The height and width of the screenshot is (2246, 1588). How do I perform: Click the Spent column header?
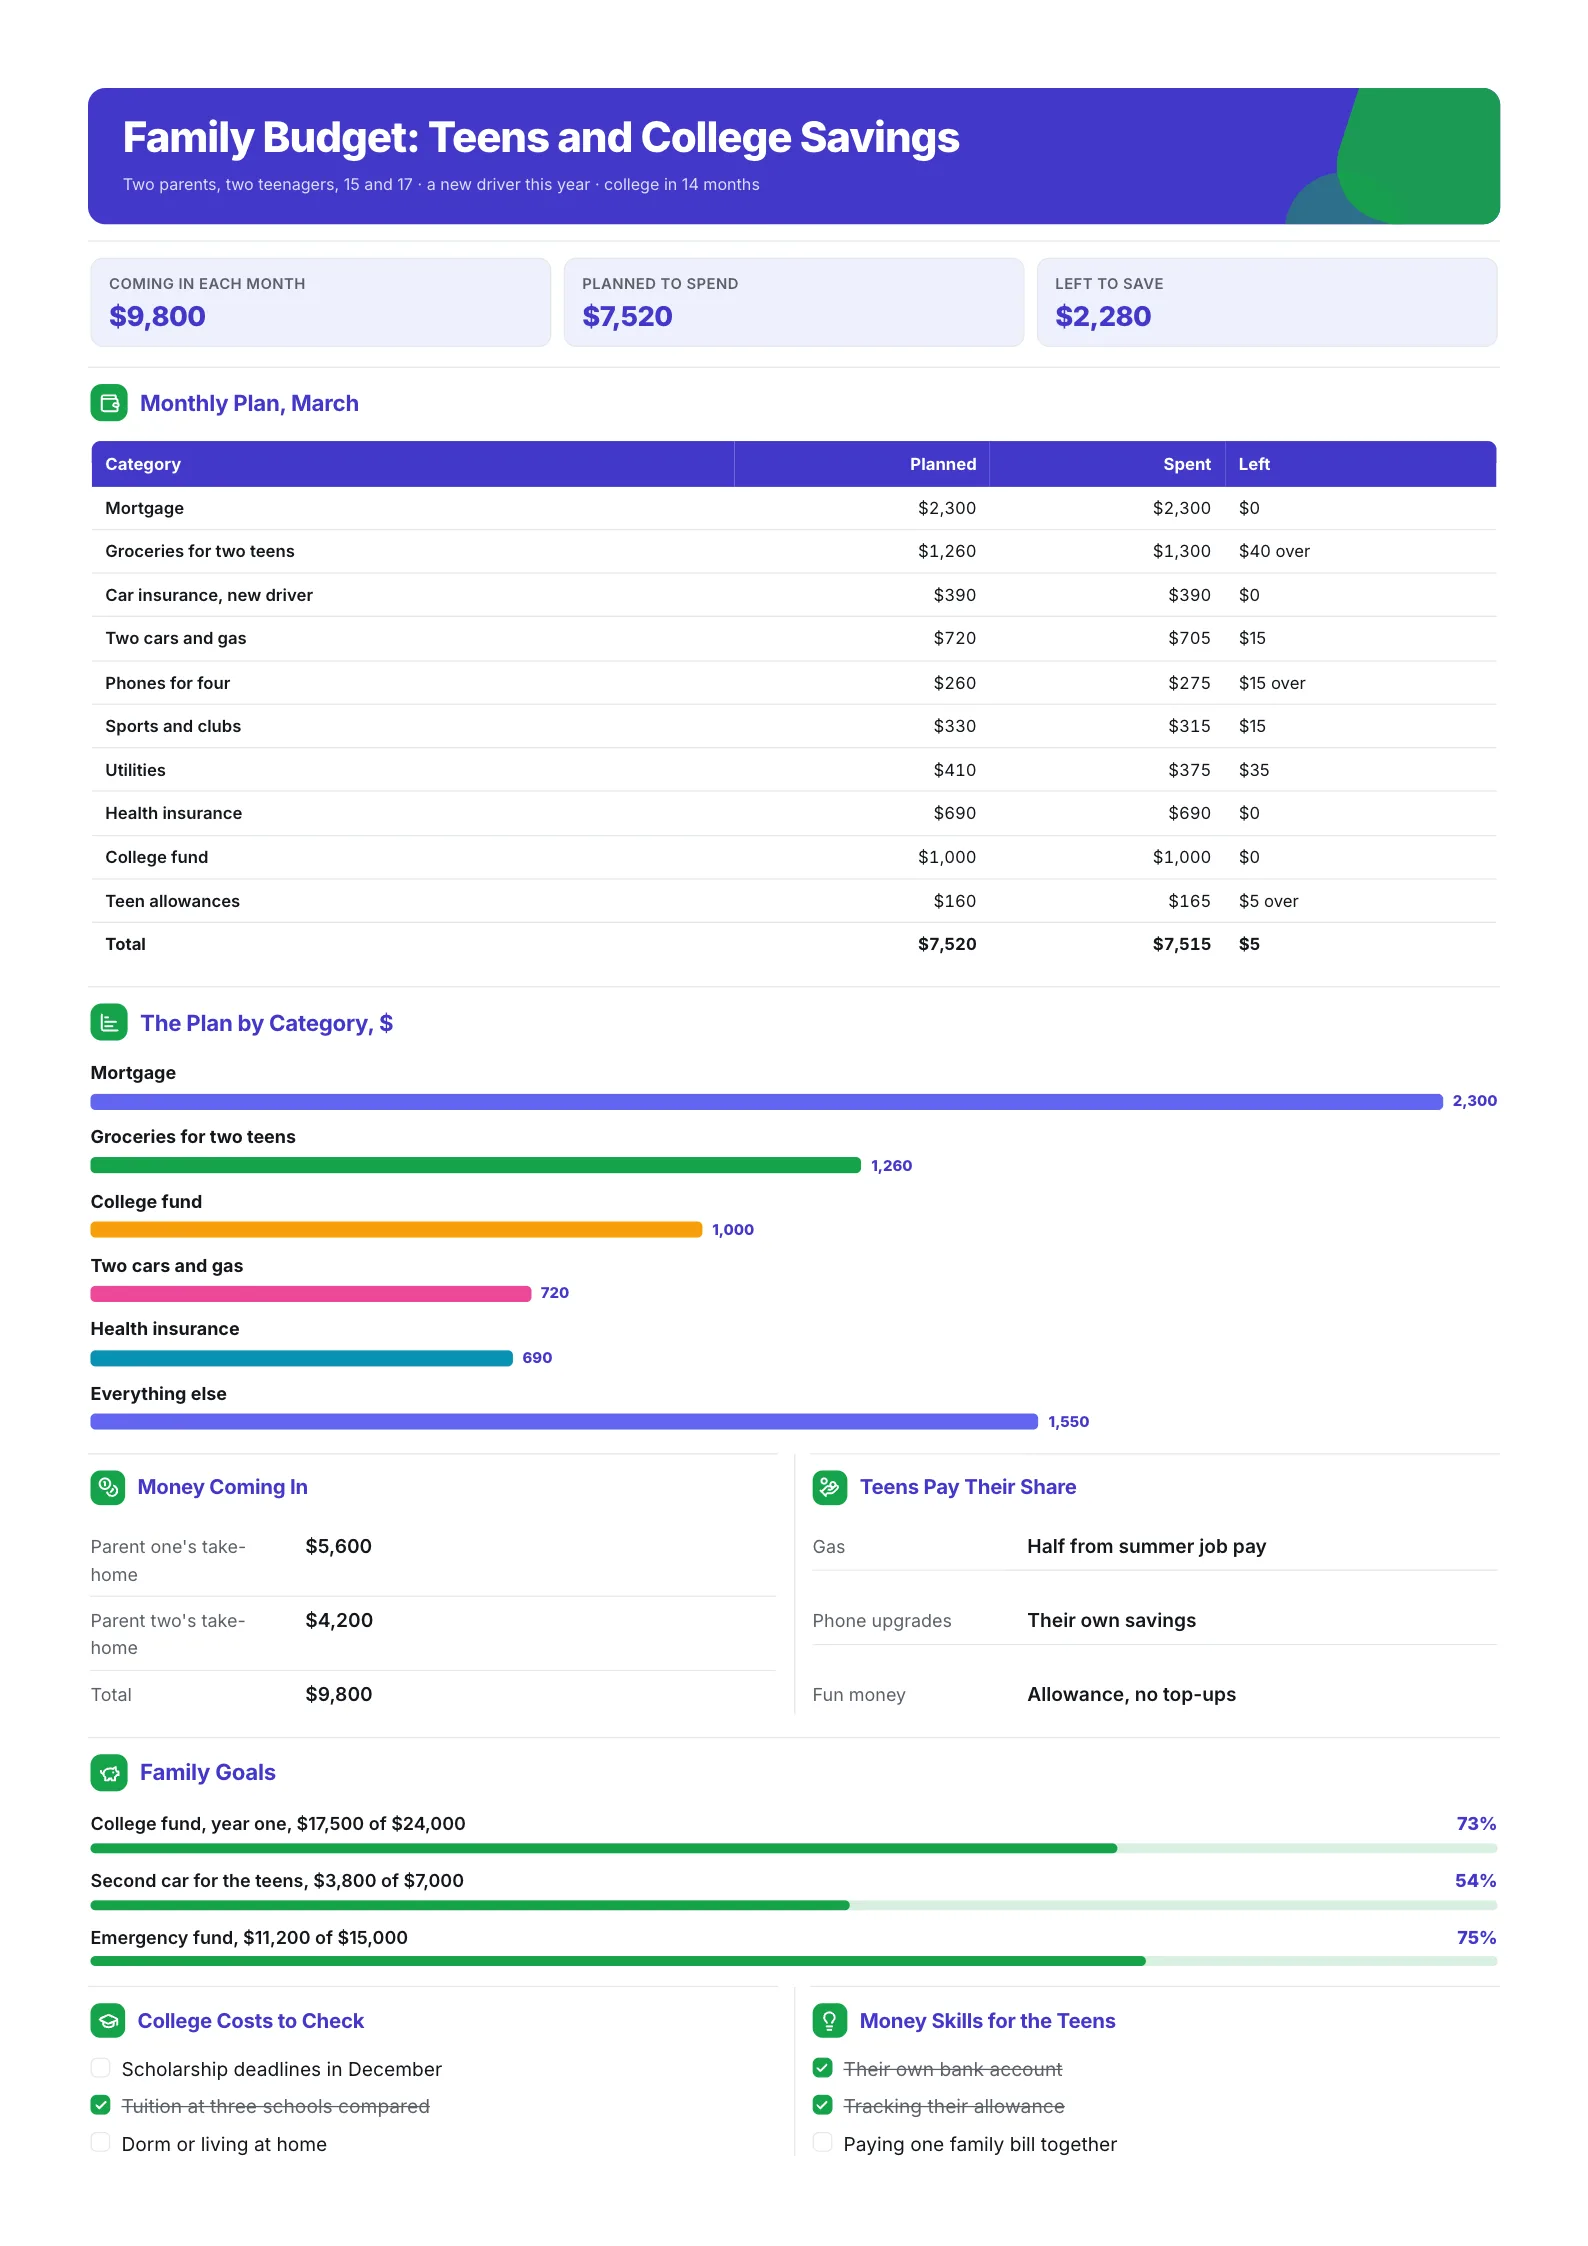pos(1107,464)
